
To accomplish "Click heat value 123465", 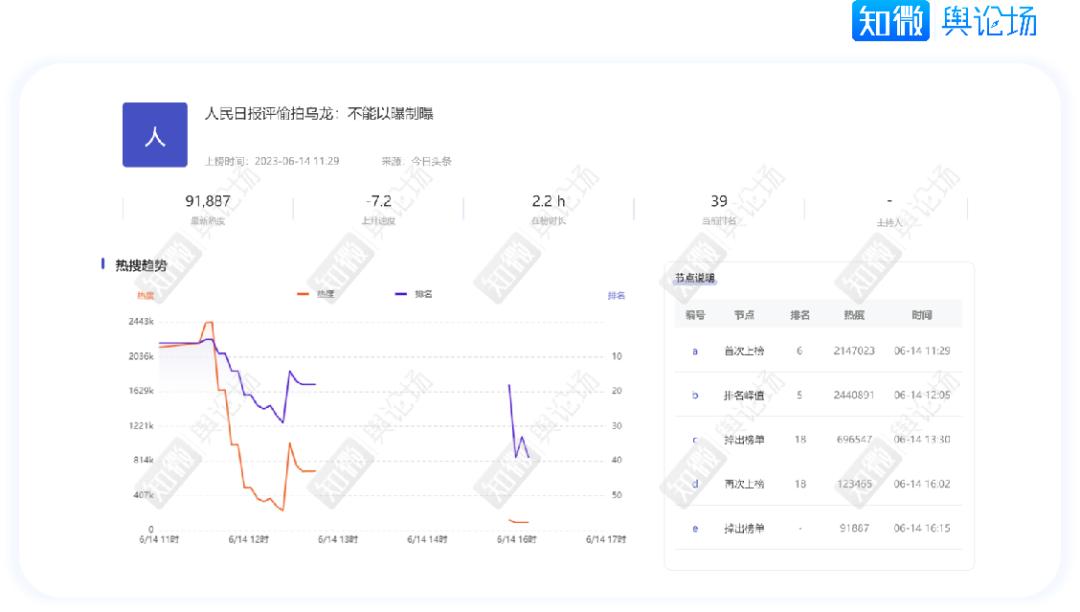I will 854,484.
